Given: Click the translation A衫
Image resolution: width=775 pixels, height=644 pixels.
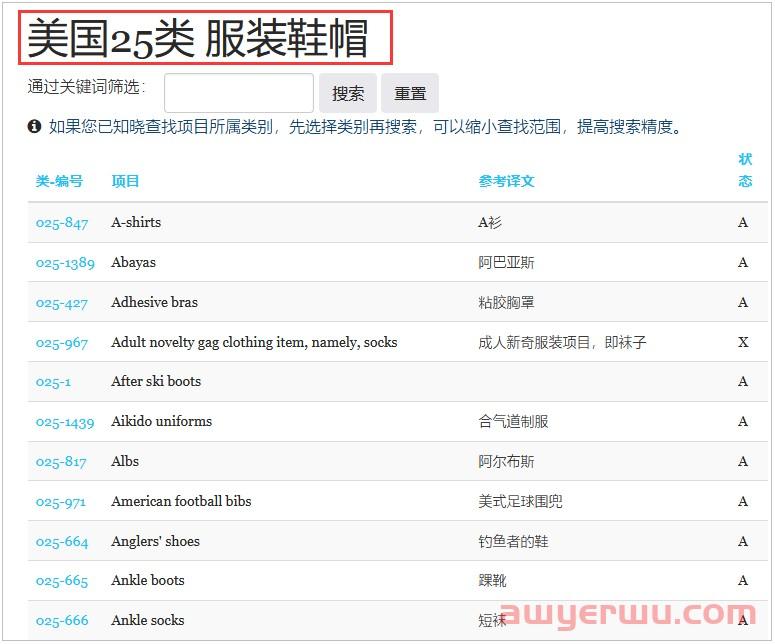Looking at the screenshot, I should tap(490, 222).
